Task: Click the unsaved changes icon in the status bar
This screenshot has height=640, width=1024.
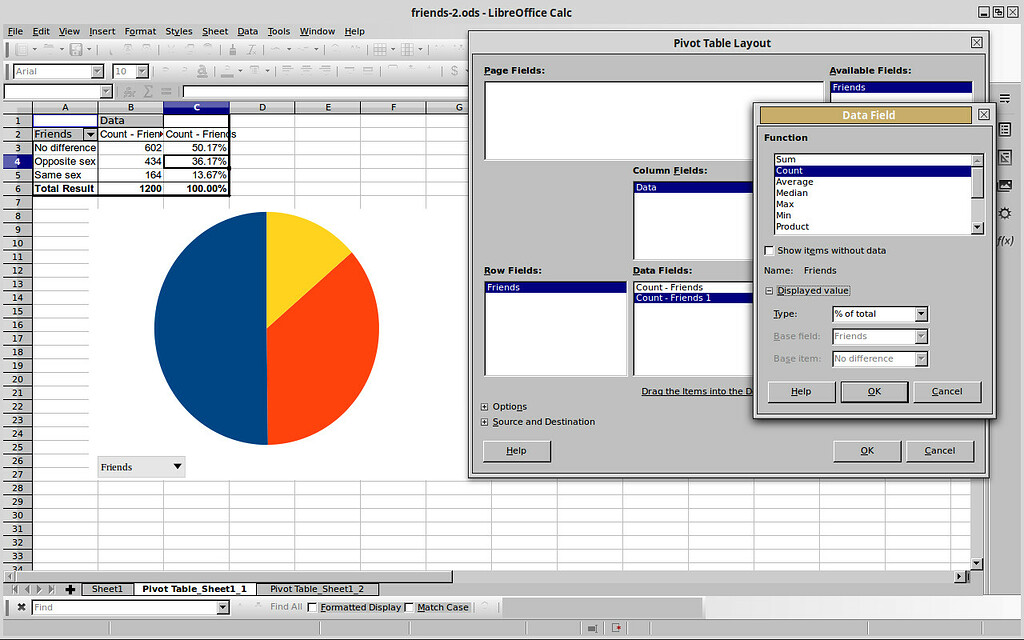Action: coord(617,628)
